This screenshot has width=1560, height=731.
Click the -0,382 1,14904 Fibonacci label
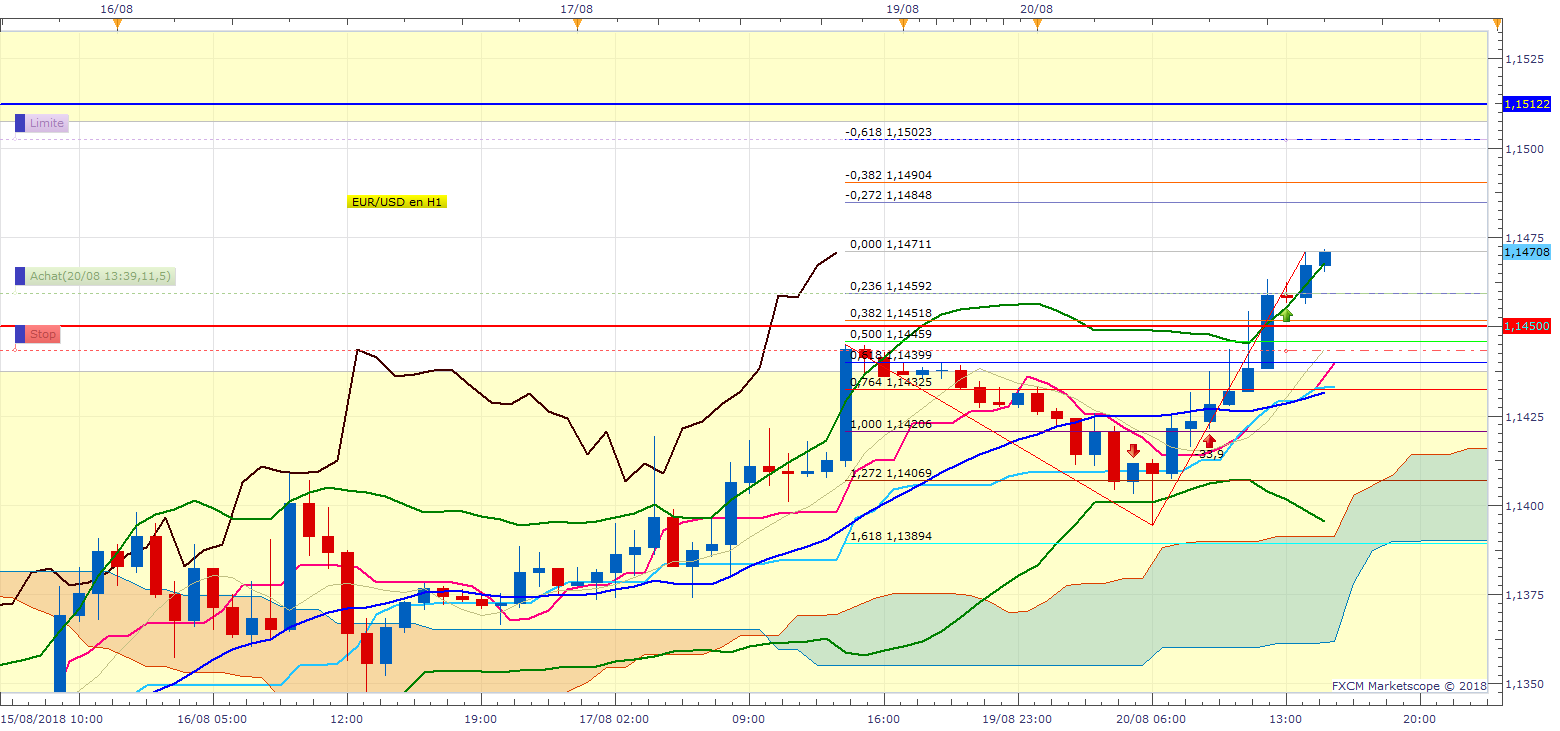(x=888, y=175)
